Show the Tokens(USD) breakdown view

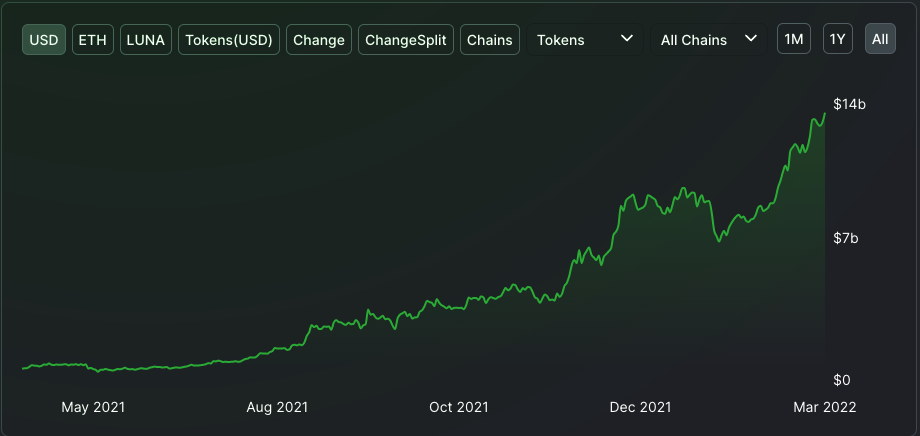point(229,40)
